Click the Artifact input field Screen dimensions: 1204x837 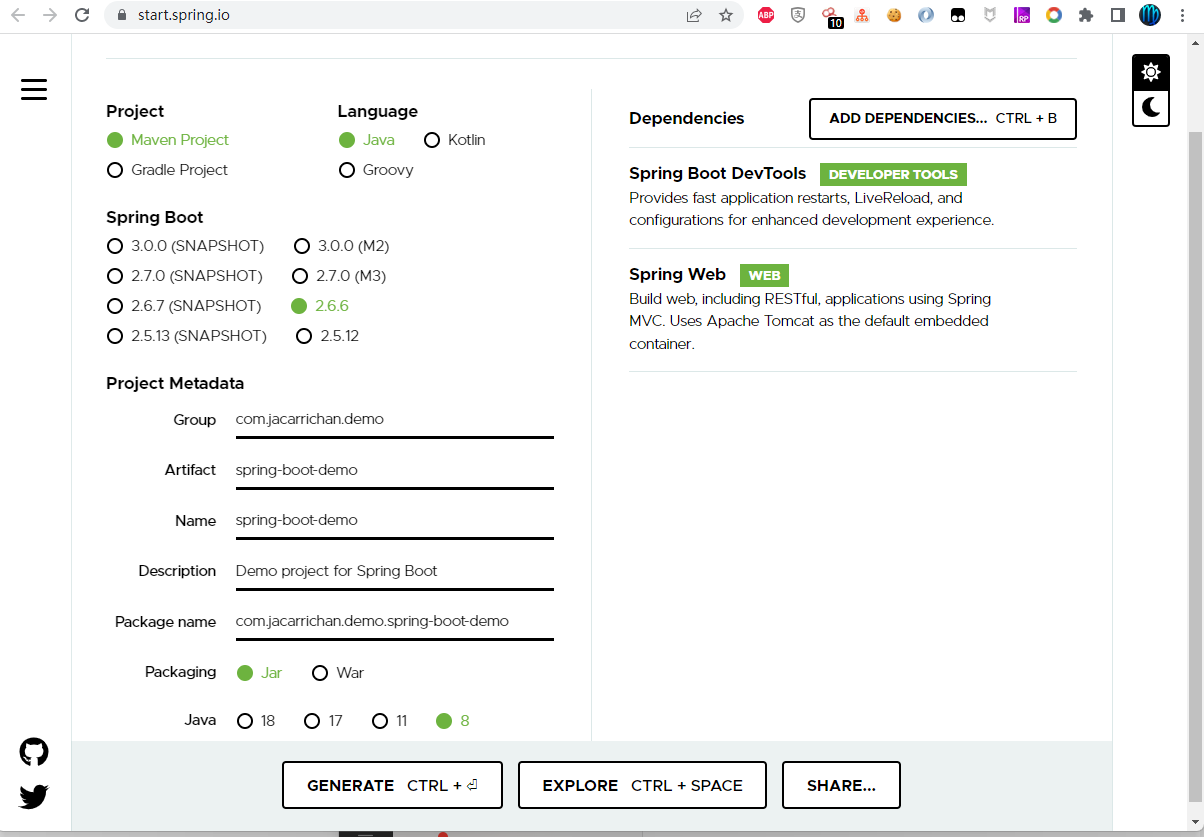pyautogui.click(x=394, y=470)
